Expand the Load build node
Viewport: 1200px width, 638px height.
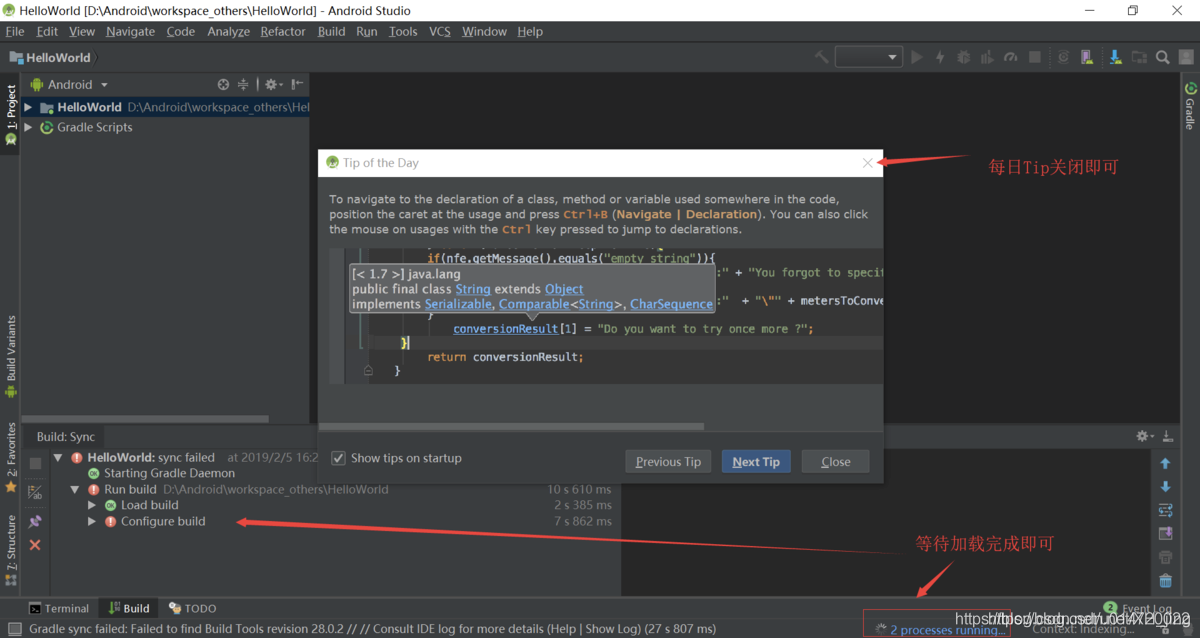click(x=92, y=505)
